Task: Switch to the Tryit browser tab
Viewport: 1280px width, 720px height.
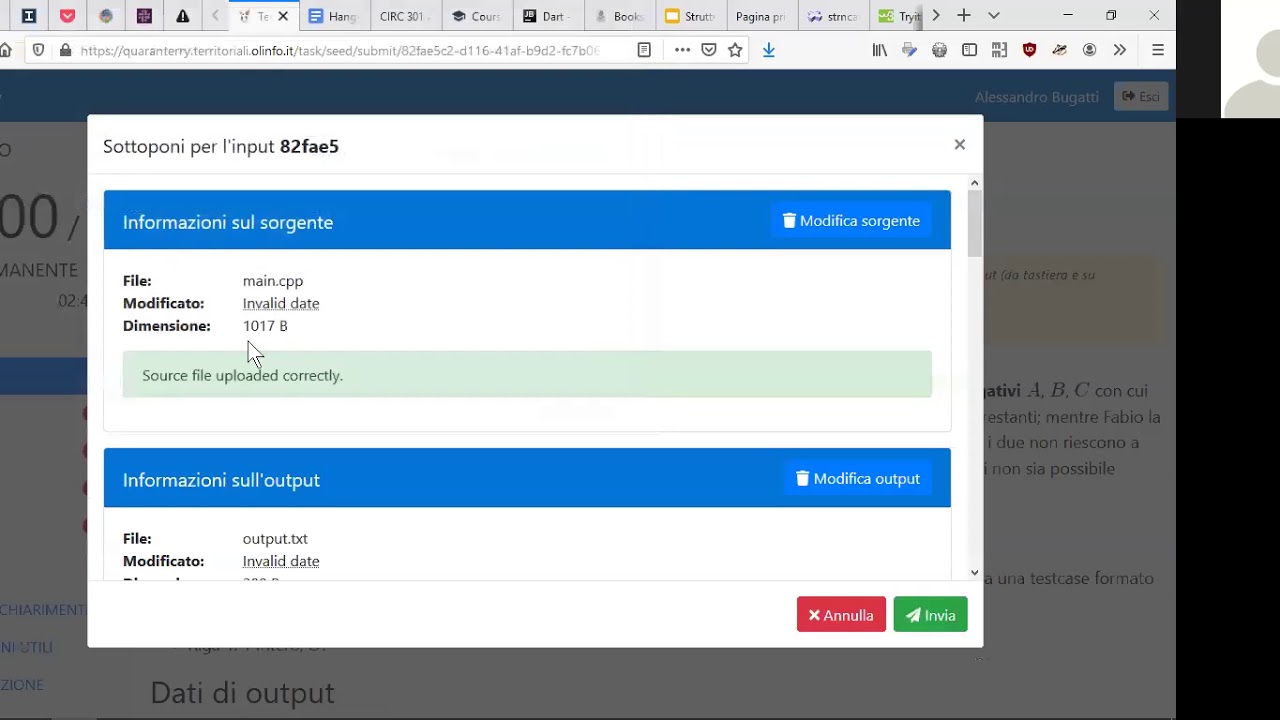Action: [x=898, y=16]
